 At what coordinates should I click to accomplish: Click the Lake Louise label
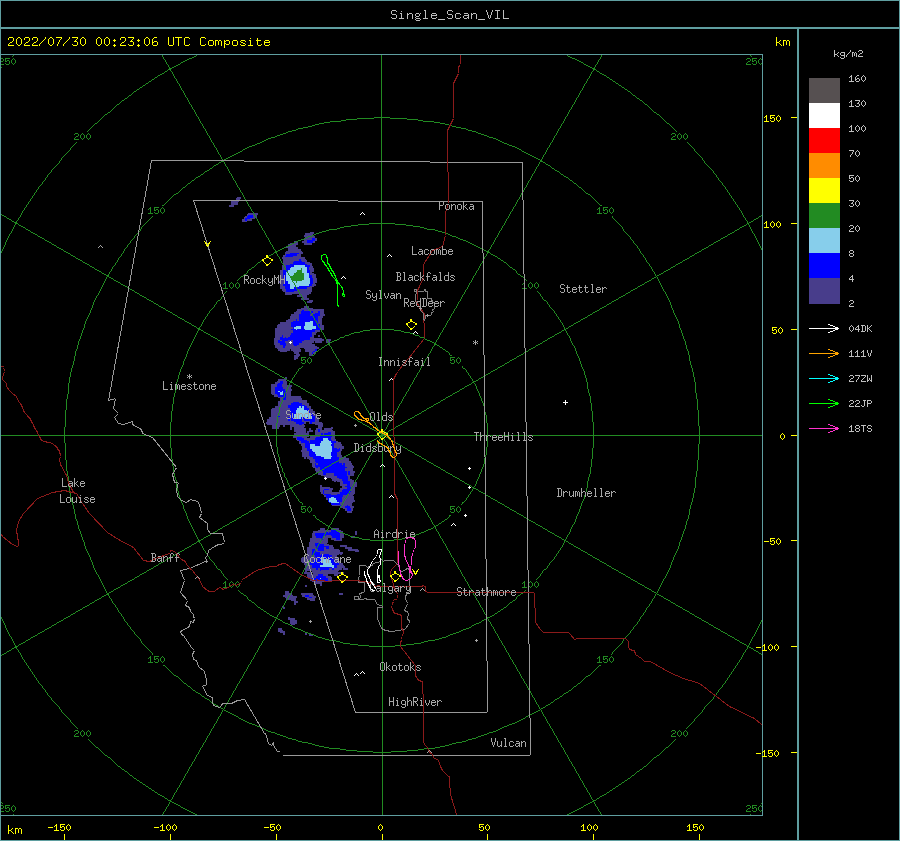77,491
